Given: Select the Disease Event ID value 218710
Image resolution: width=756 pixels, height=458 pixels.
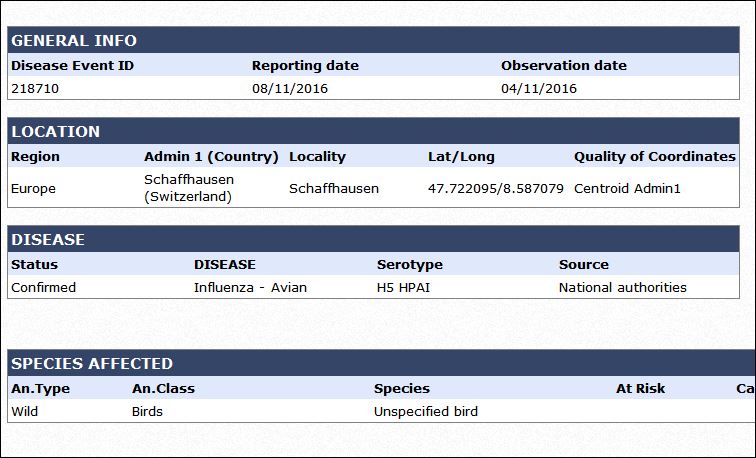Looking at the screenshot, I should tap(35, 89).
